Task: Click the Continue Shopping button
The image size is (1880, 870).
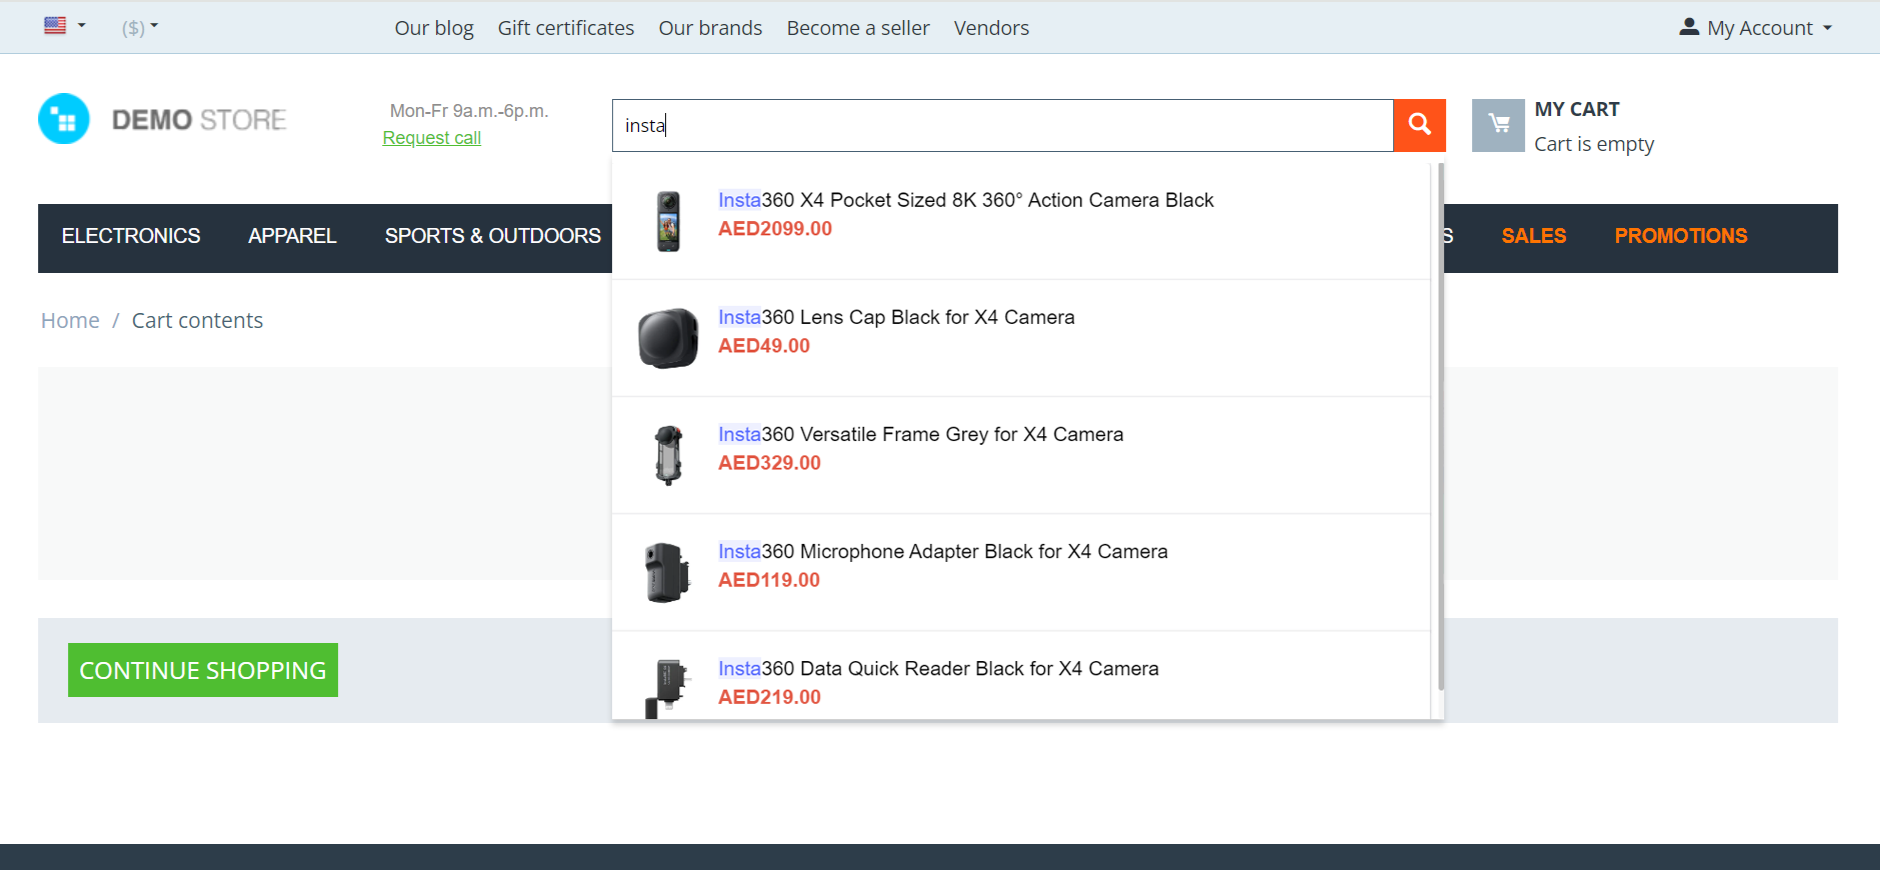Action: coord(203,670)
